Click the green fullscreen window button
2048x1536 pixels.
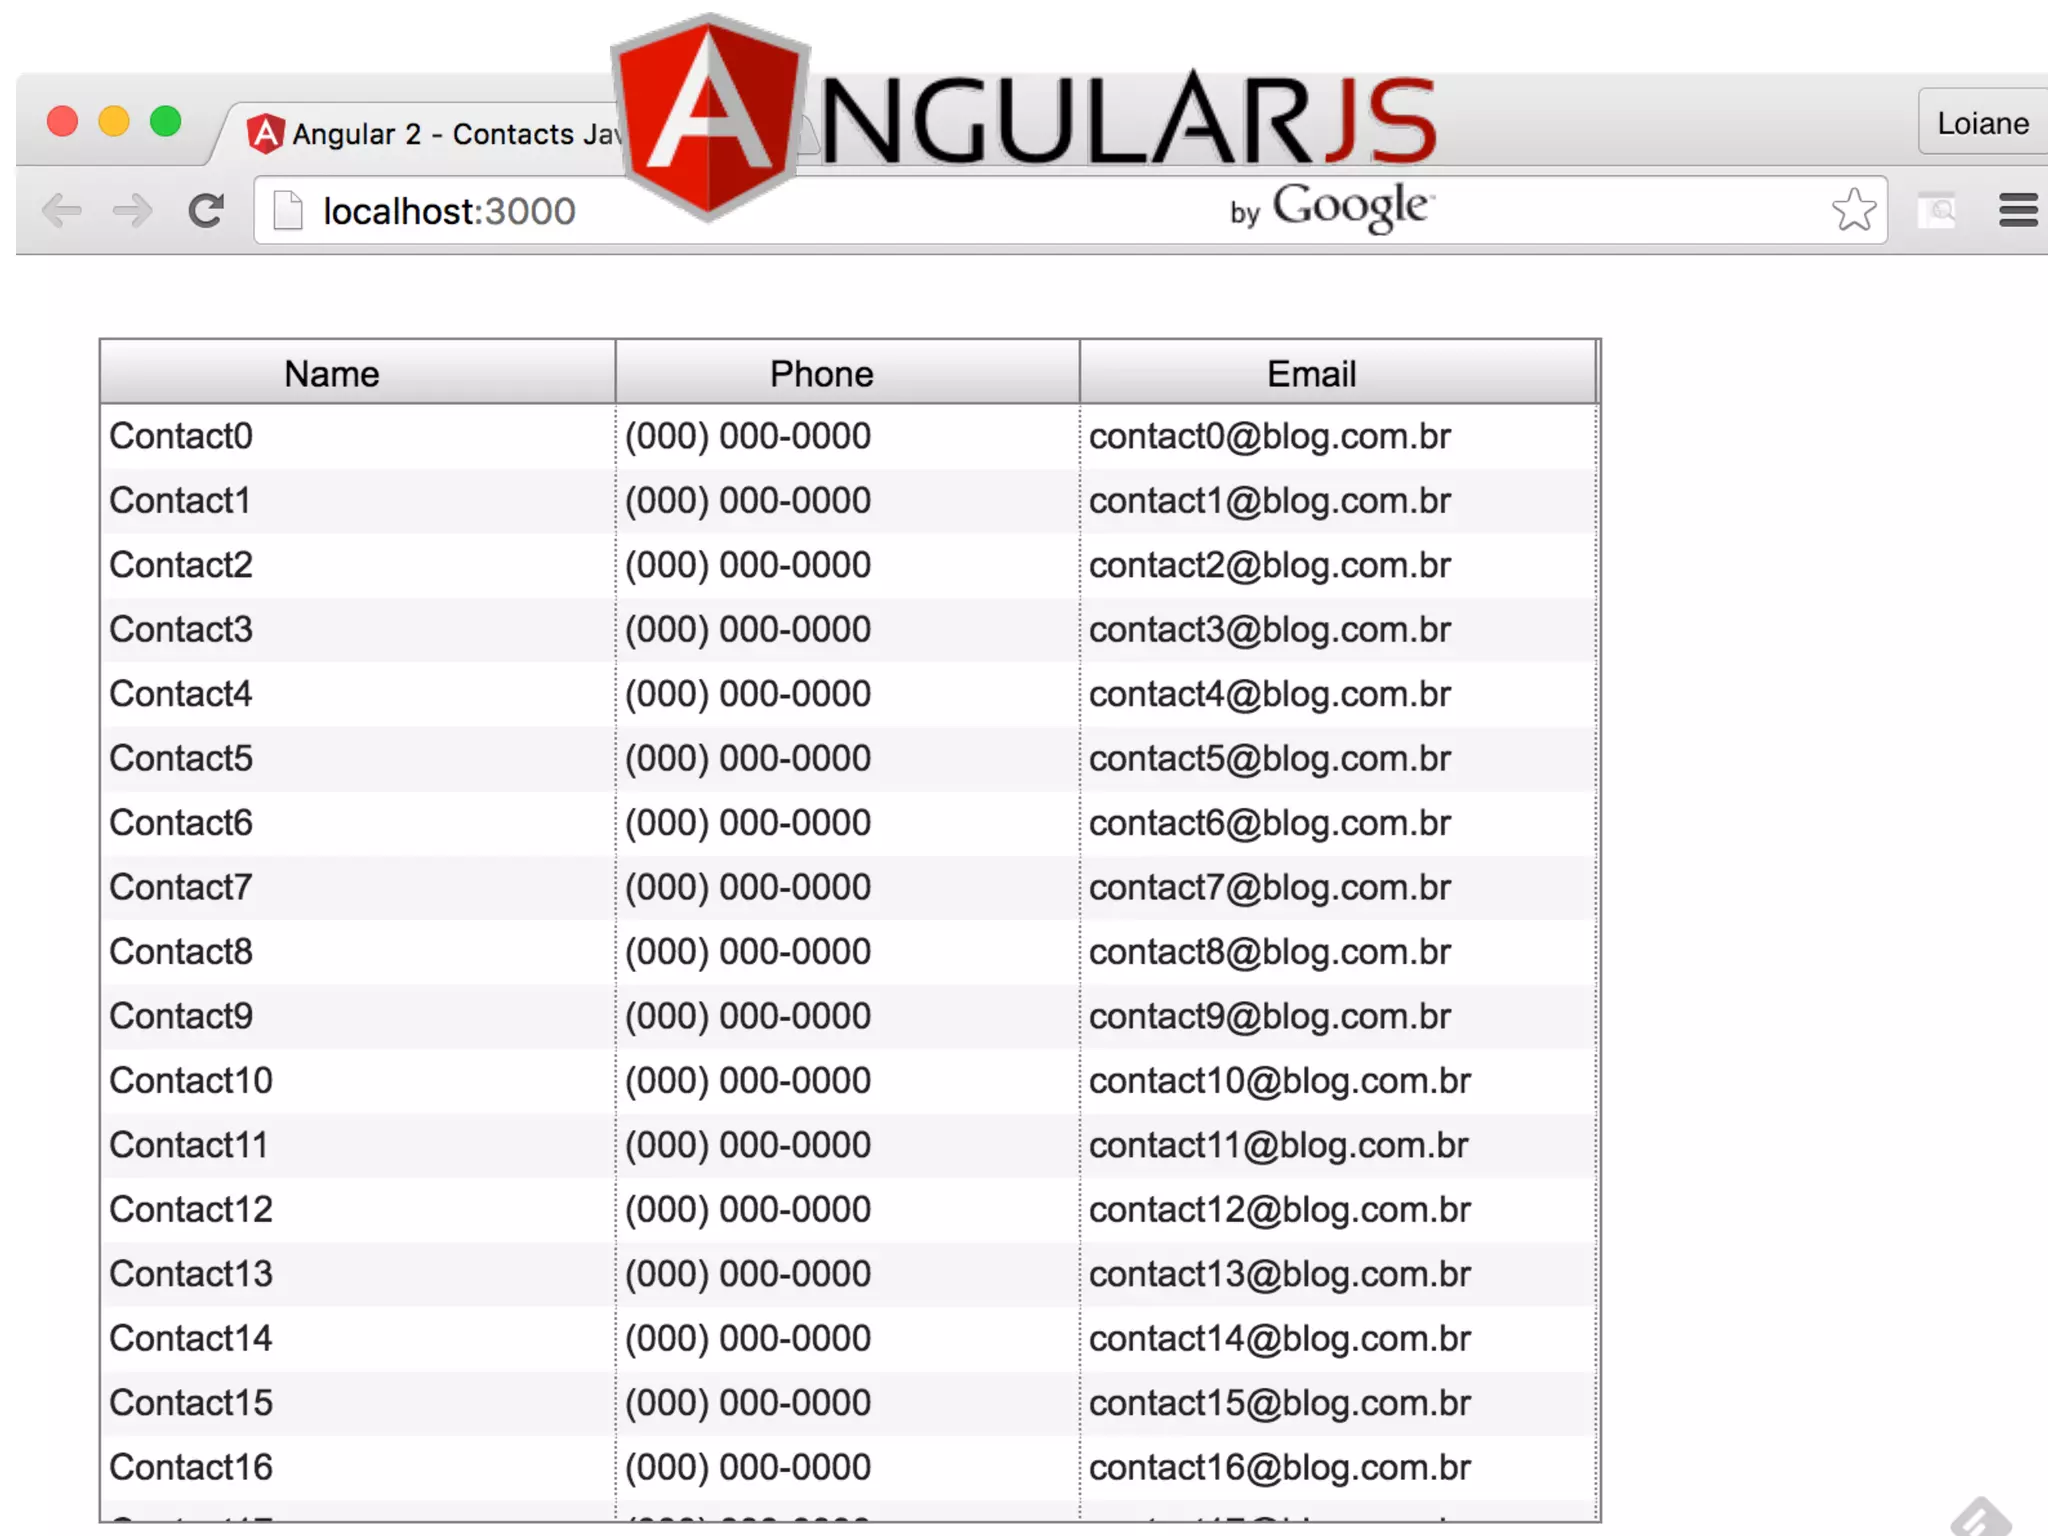coord(166,122)
